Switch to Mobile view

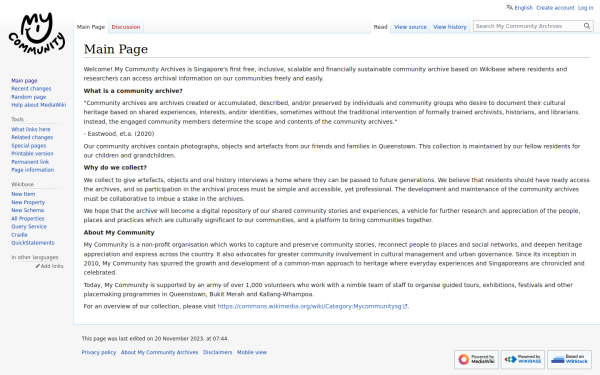click(x=252, y=352)
